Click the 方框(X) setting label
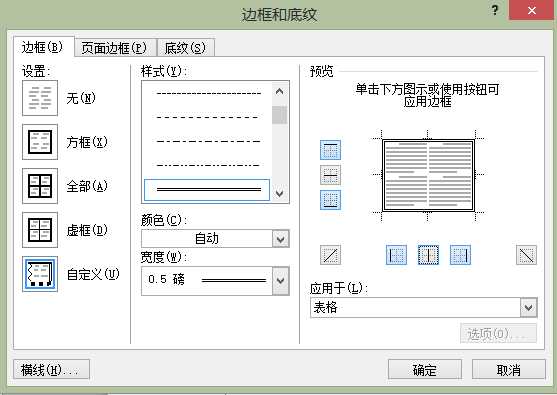Screen dimensions: 557x395 click(87, 142)
